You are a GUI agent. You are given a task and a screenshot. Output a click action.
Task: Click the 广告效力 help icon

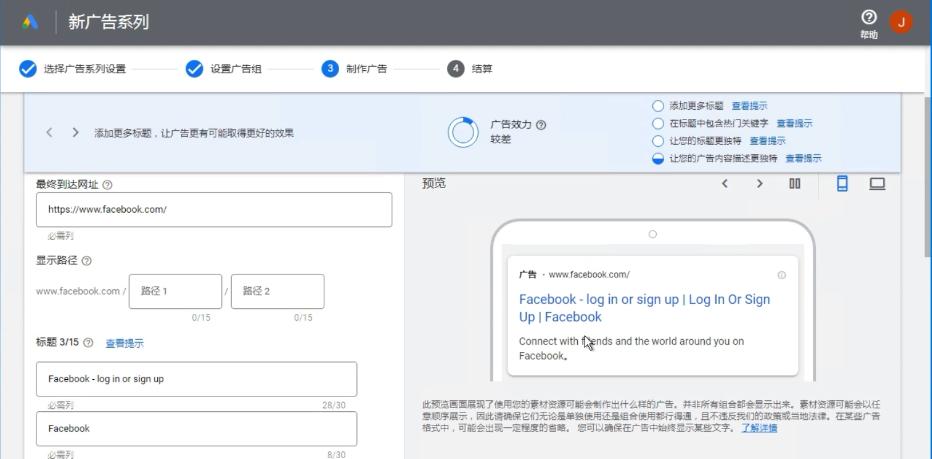pos(541,125)
